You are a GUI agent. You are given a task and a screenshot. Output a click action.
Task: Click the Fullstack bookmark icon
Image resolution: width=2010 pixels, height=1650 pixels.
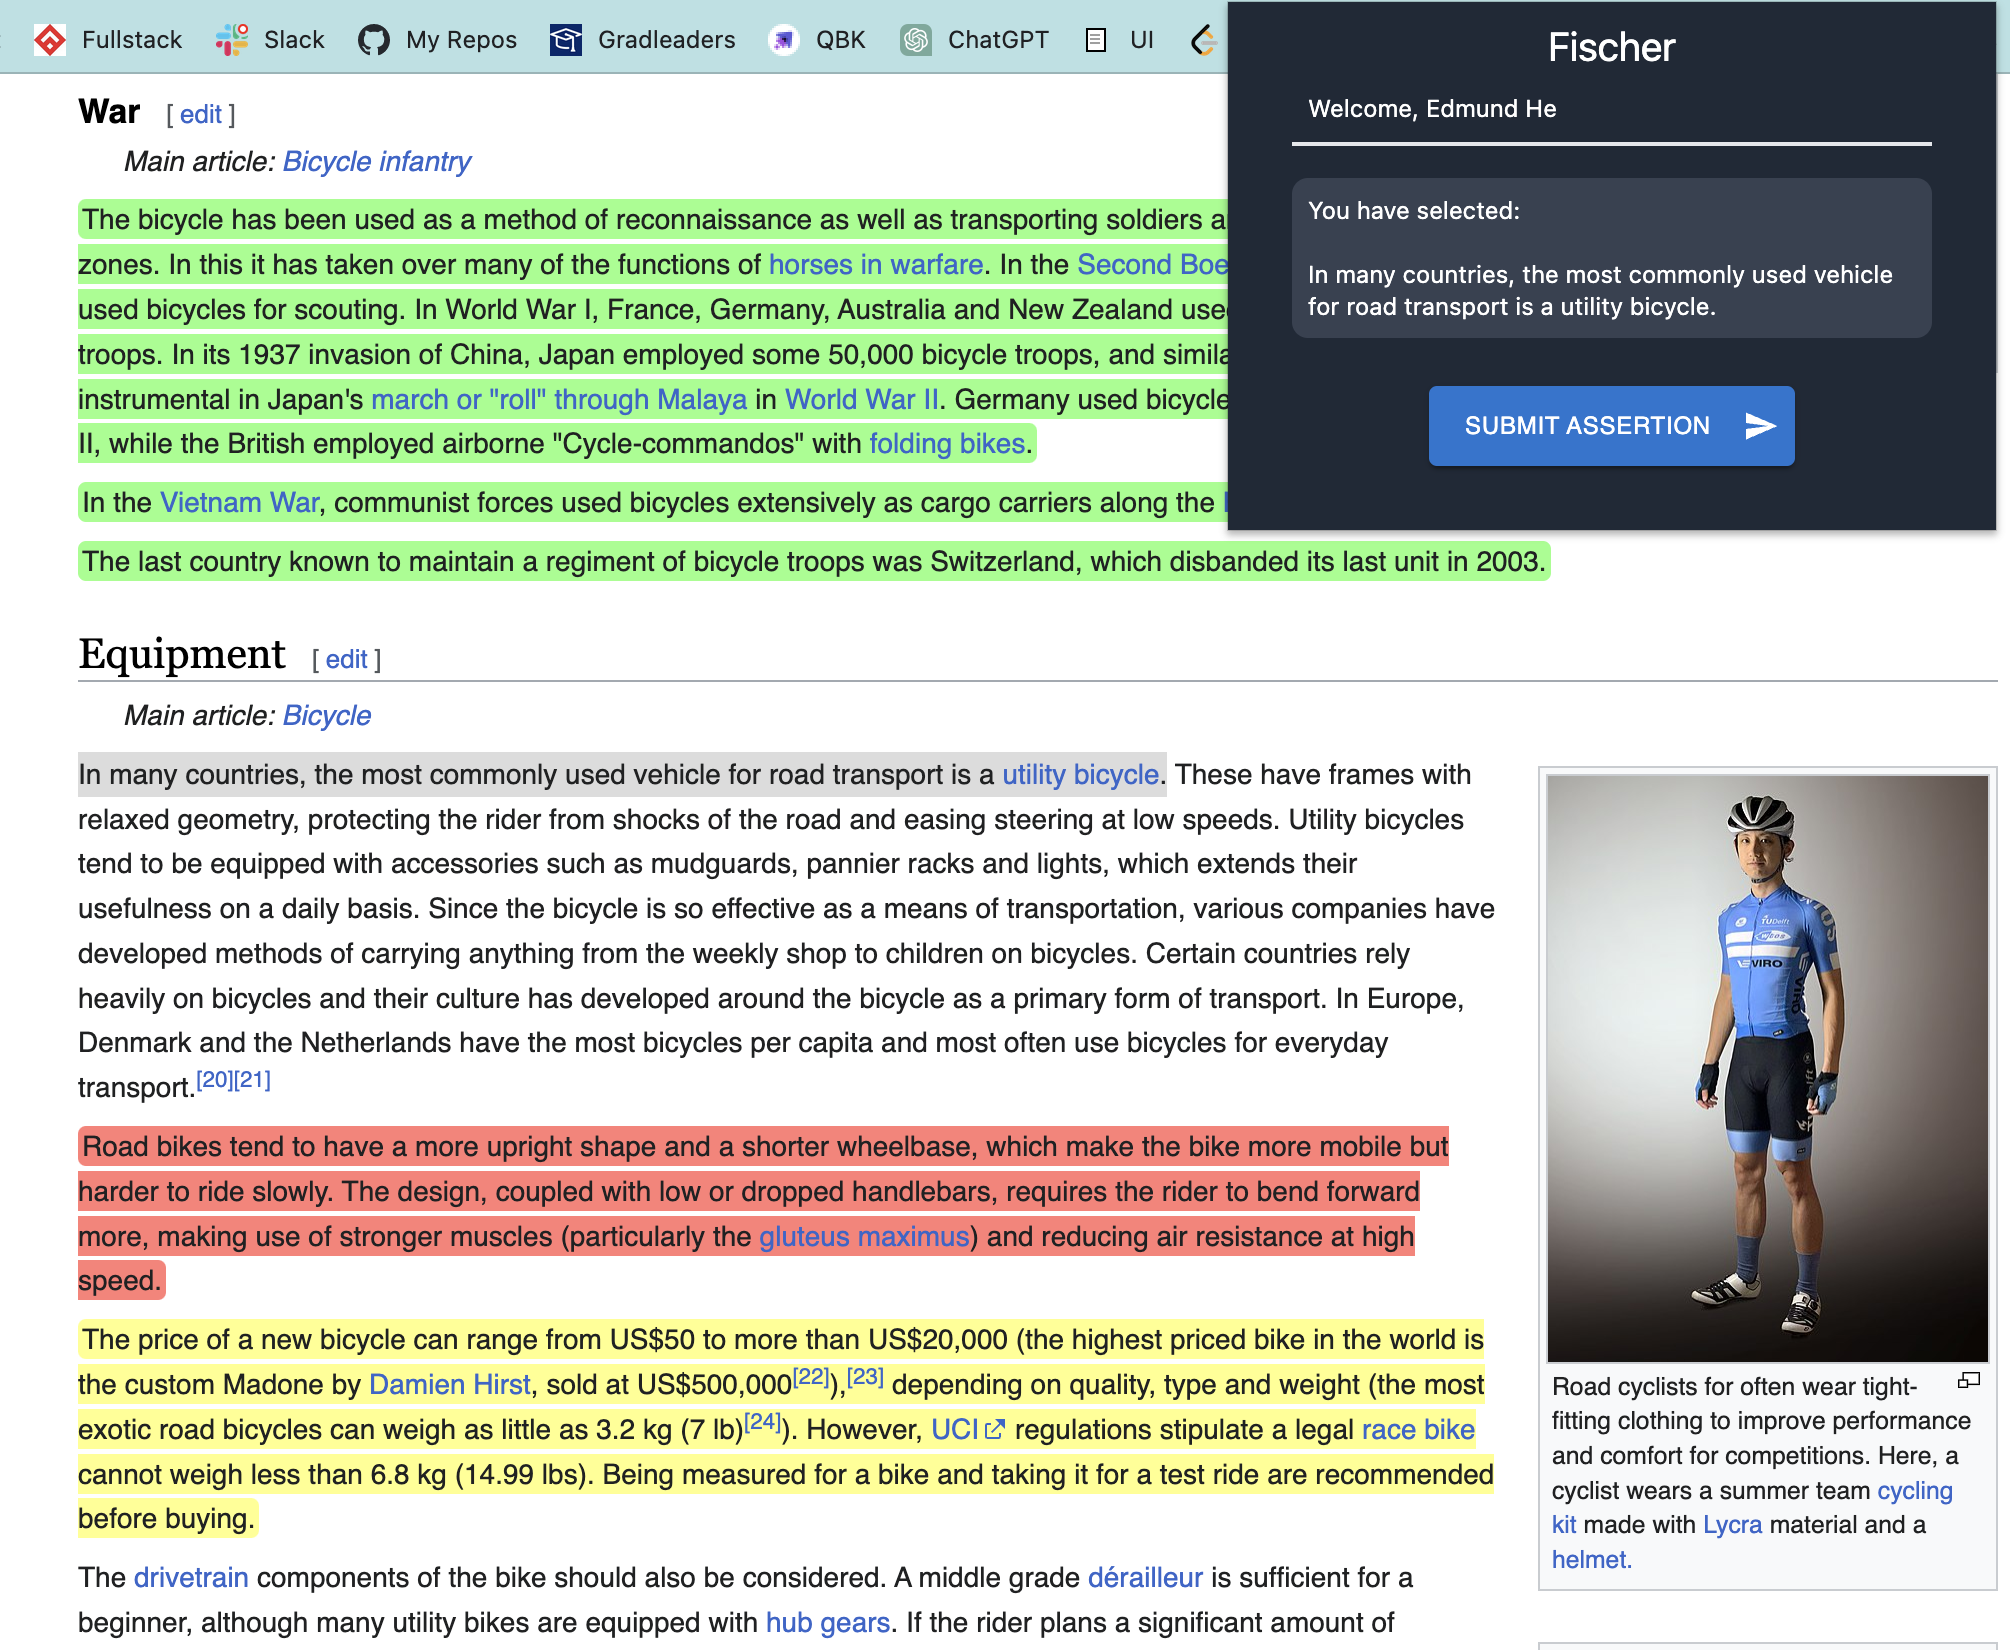50,40
